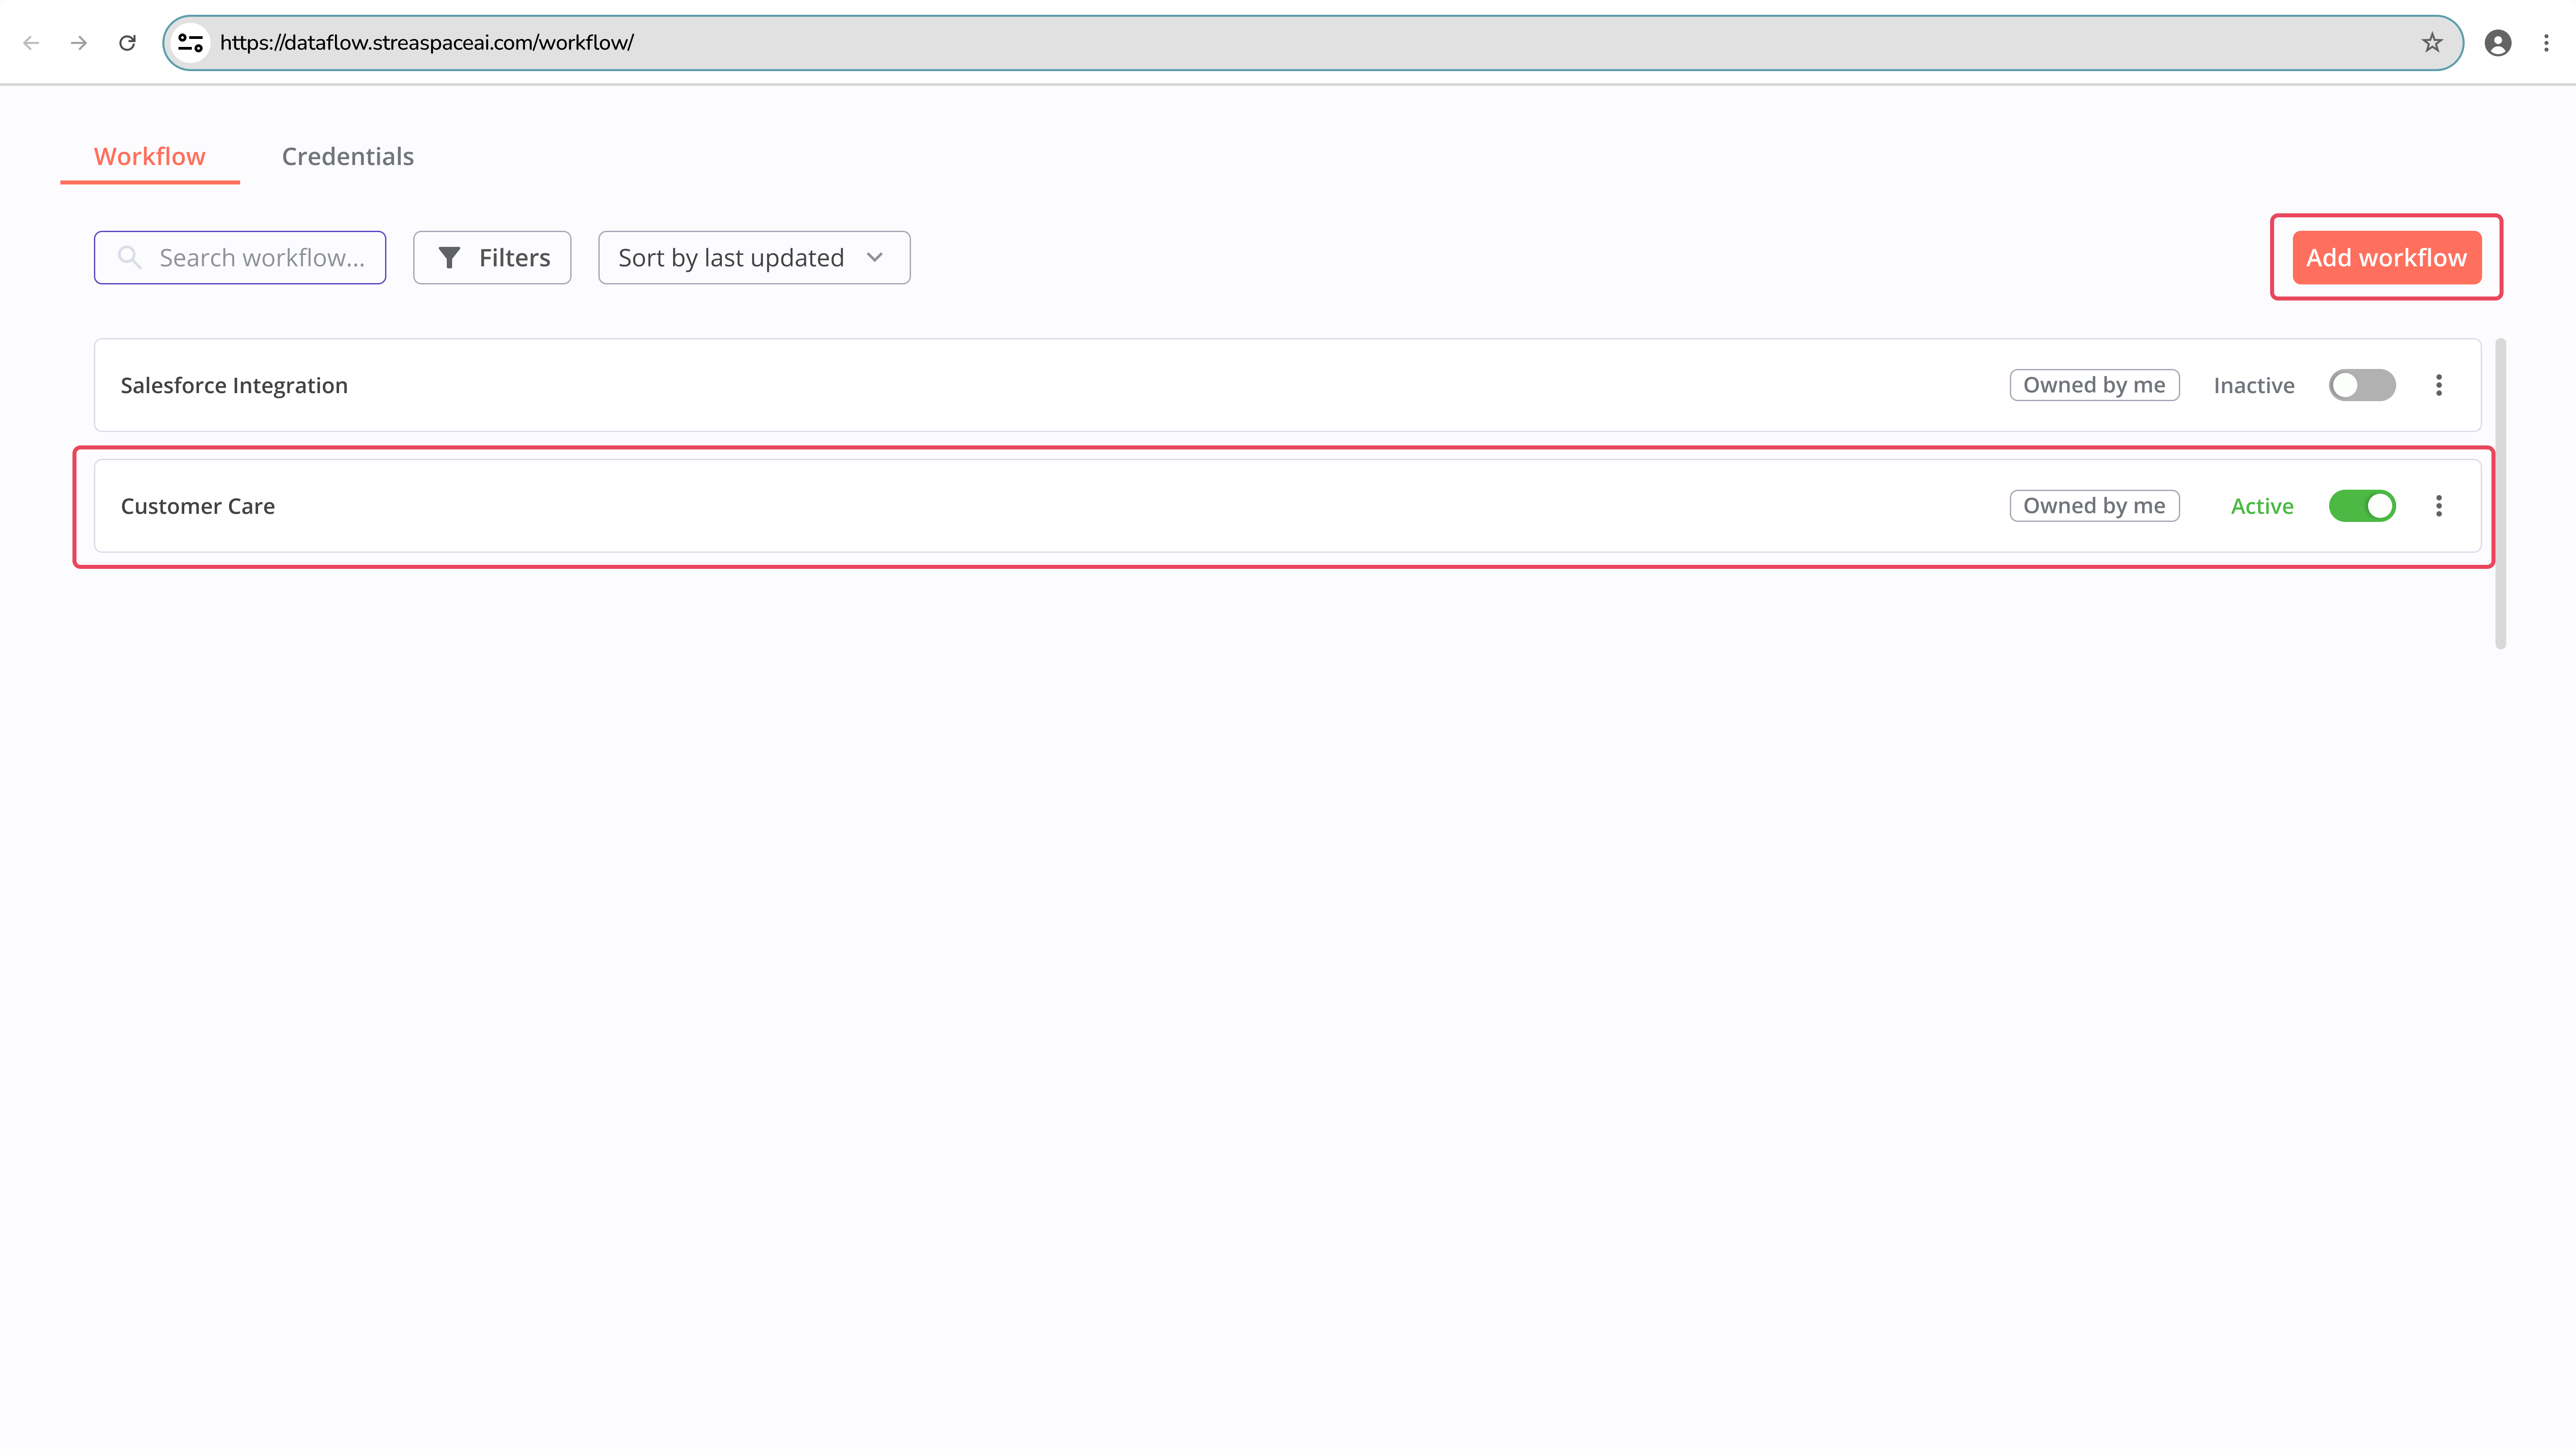2576x1449 pixels.
Task: Bookmark this page with the star icon
Action: (2432, 43)
